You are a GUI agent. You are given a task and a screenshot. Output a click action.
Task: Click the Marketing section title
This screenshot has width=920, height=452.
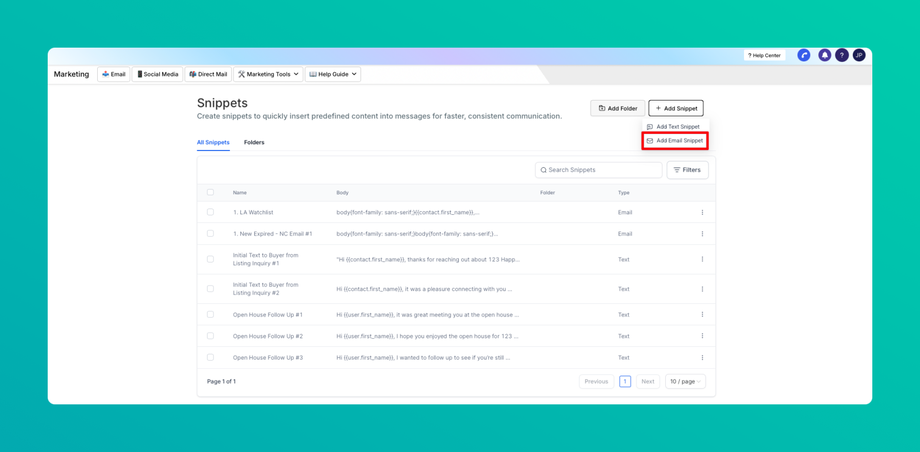click(72, 75)
